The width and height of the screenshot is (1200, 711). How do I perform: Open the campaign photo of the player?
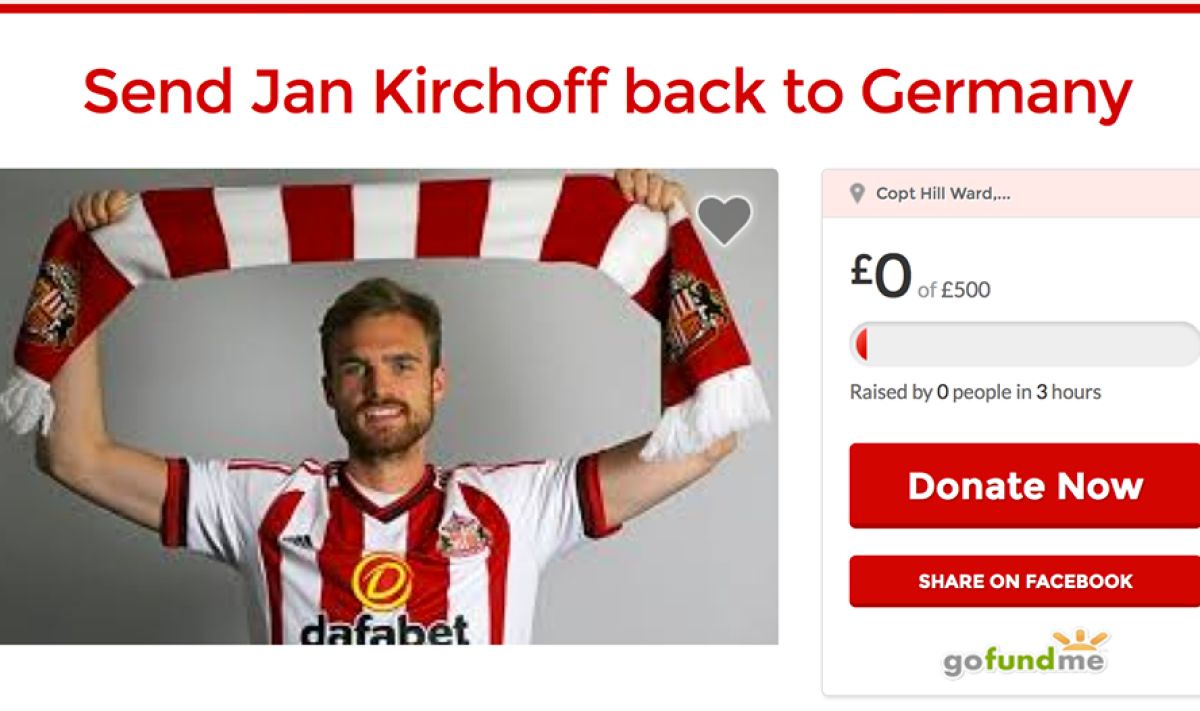click(x=389, y=406)
